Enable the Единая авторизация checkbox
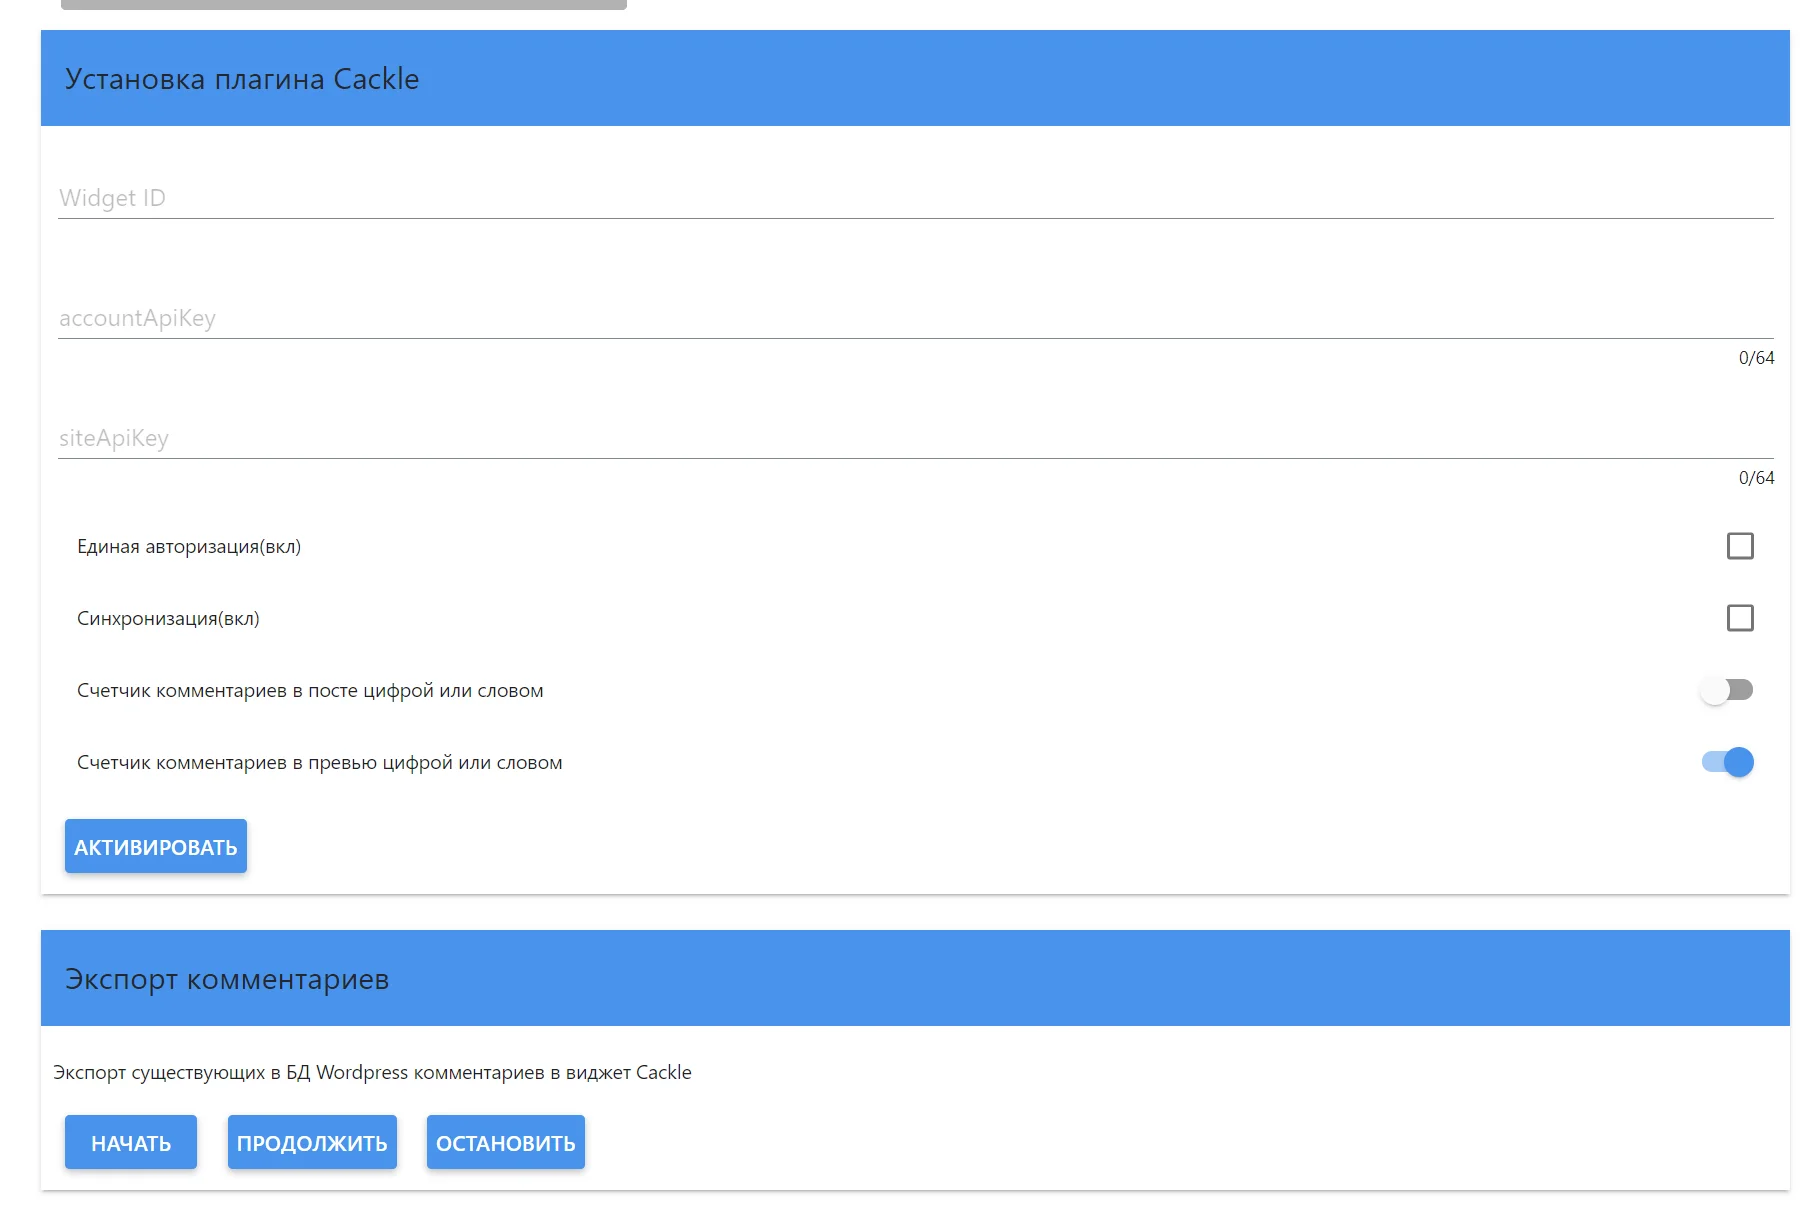This screenshot has width=1807, height=1215. 1740,546
